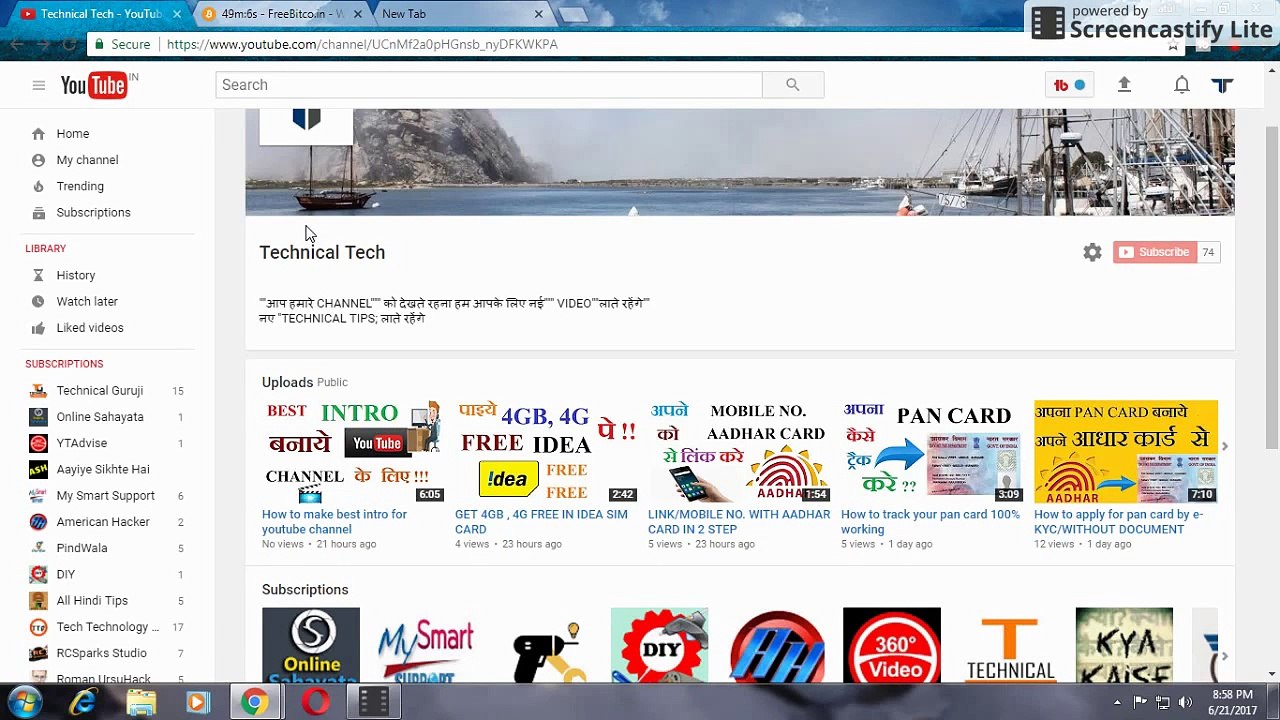Open the Kya Kaise channel tile
This screenshot has width=1280, height=720.
[1124, 645]
